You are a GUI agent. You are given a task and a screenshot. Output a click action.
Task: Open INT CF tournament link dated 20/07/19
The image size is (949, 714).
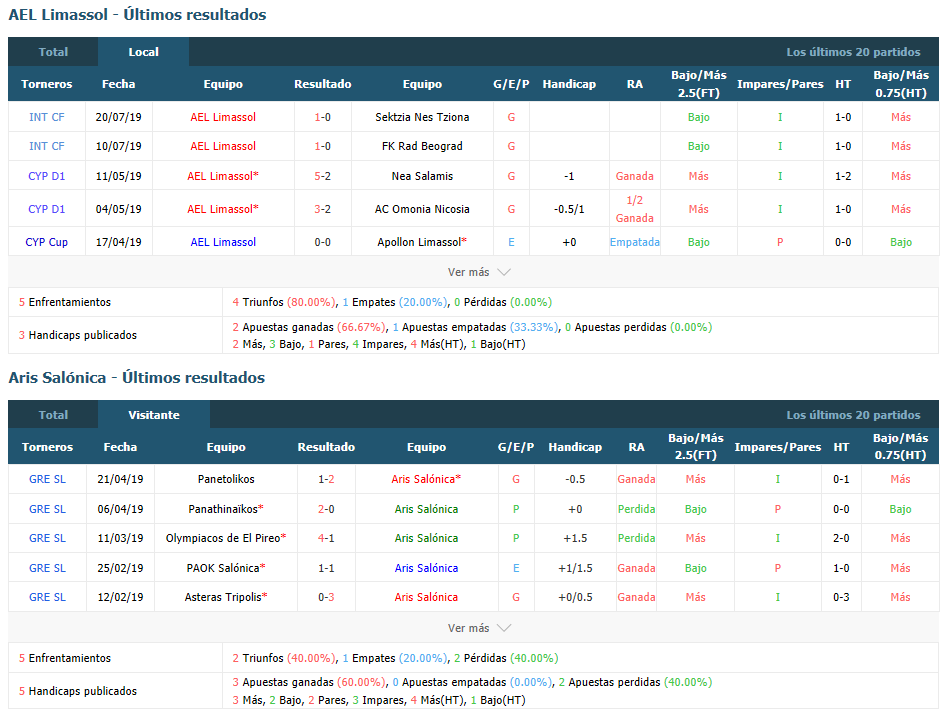pos(47,117)
